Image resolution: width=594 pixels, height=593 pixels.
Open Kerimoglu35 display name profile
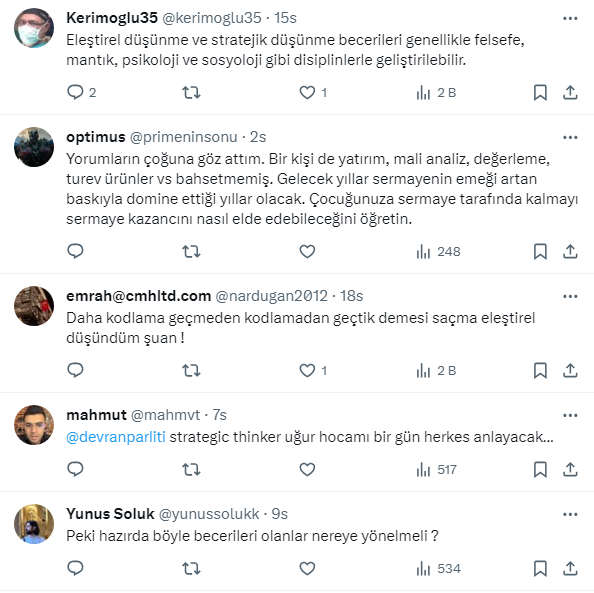112,18
